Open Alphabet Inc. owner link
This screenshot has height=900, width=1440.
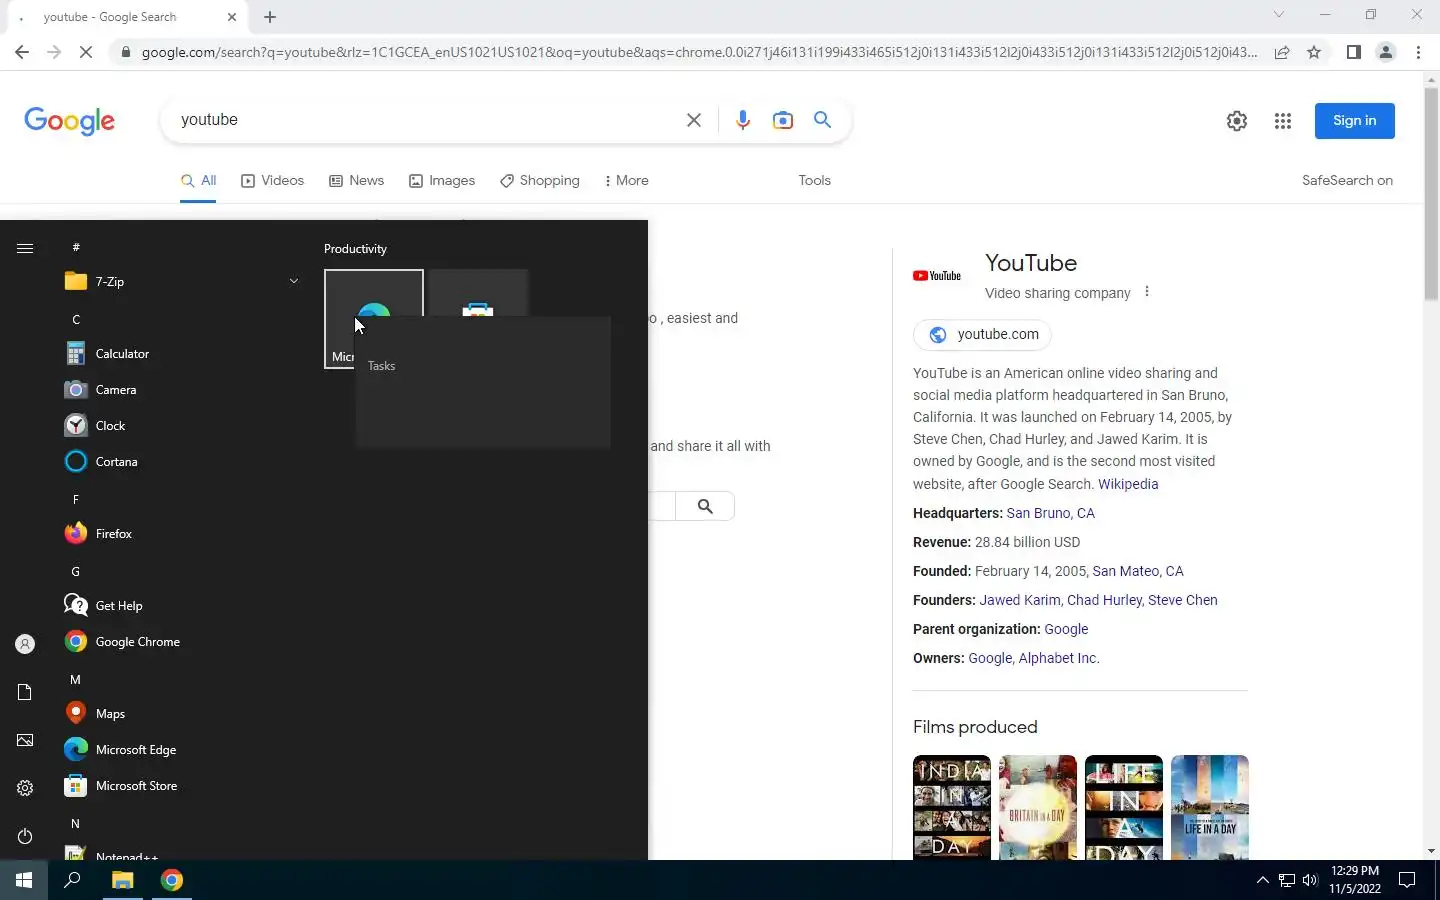coord(1059,658)
